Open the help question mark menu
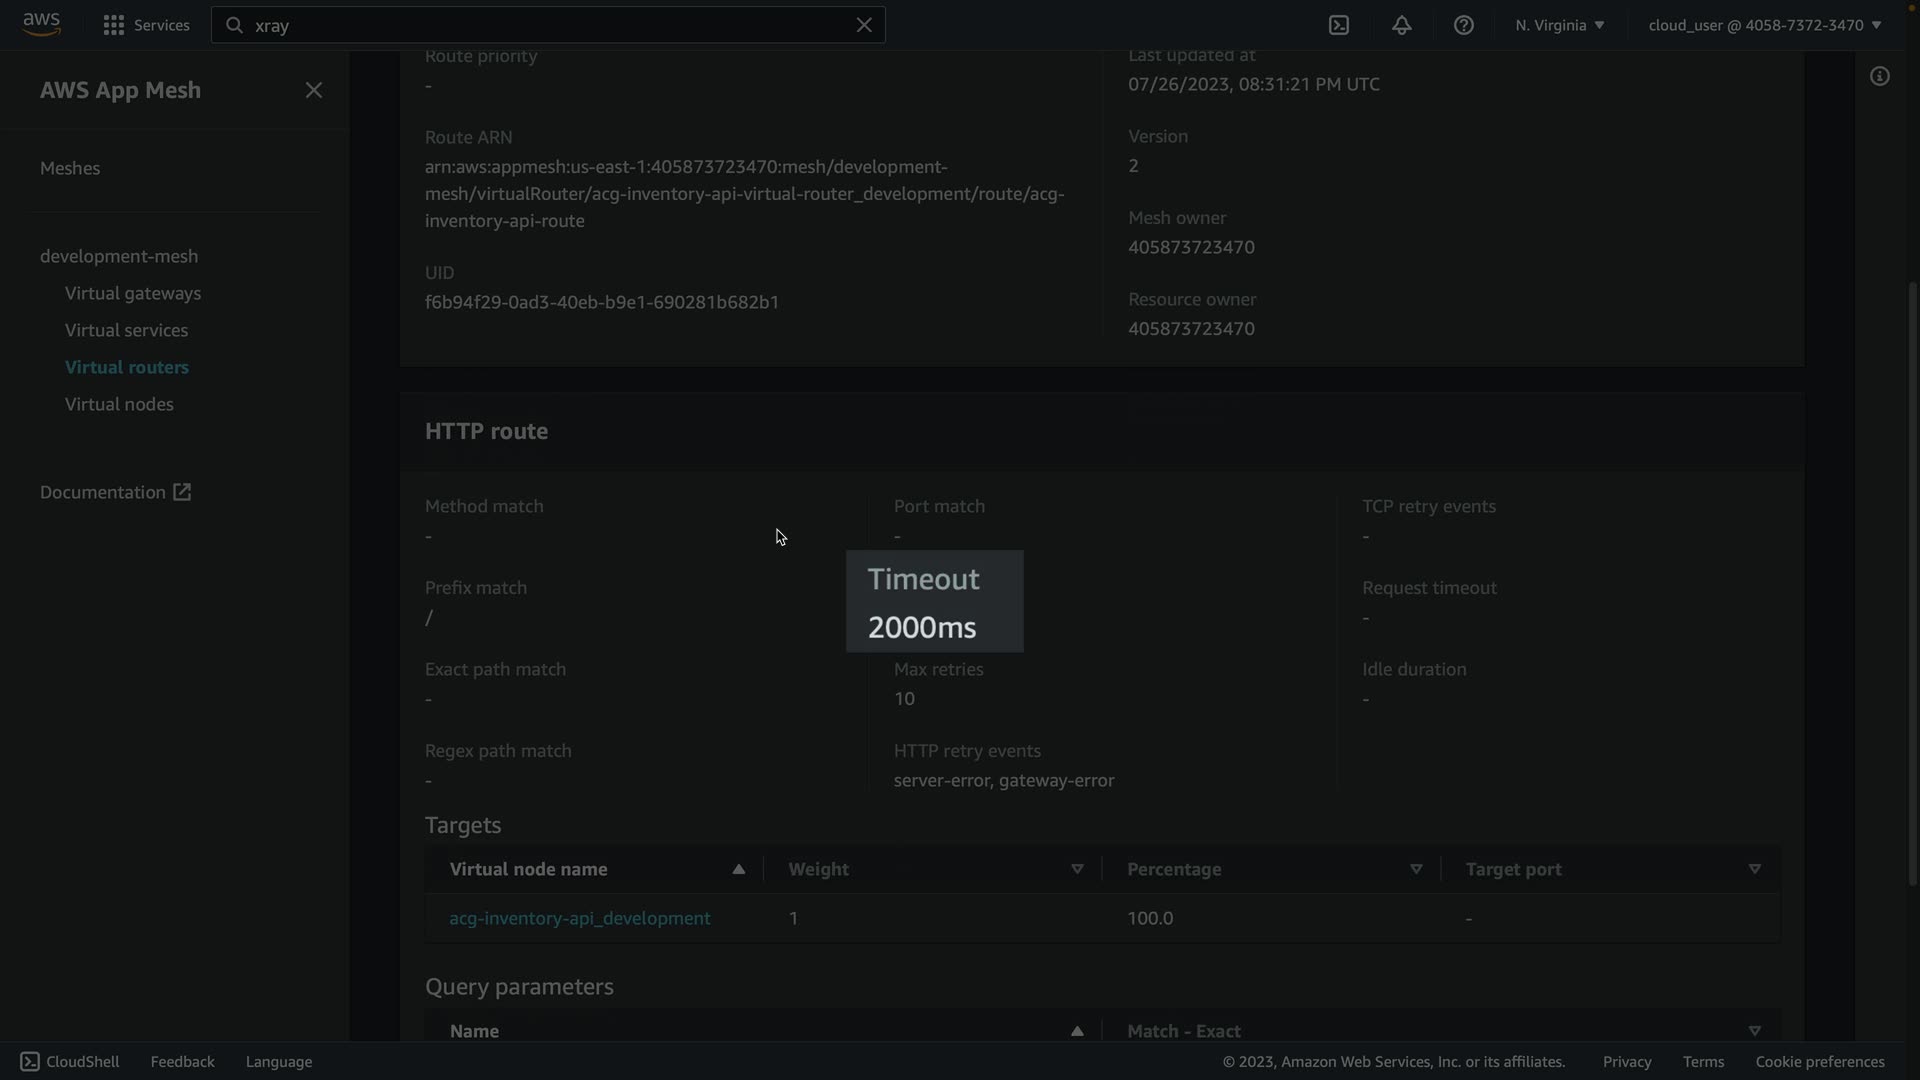The image size is (1920, 1080). [x=1463, y=25]
